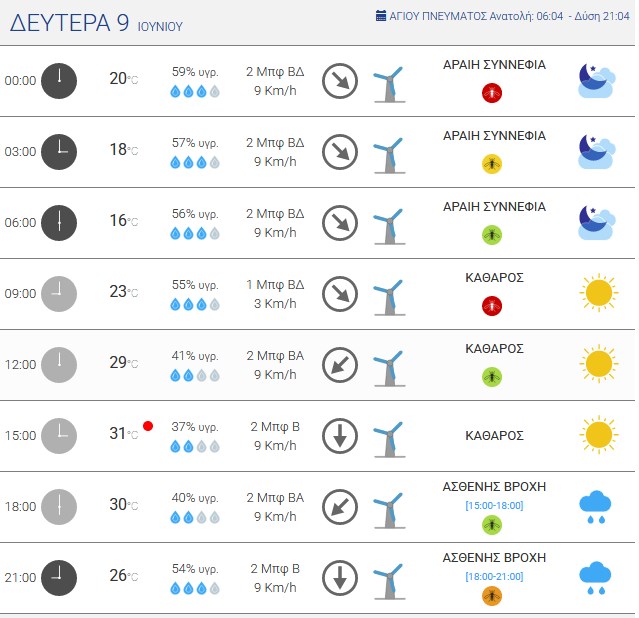Click the calendar icon beside ΑΓΙΟΥ ΠΝΕΥΜΑΤΟΣ
The width and height of the screenshot is (639, 618).
pos(381,16)
